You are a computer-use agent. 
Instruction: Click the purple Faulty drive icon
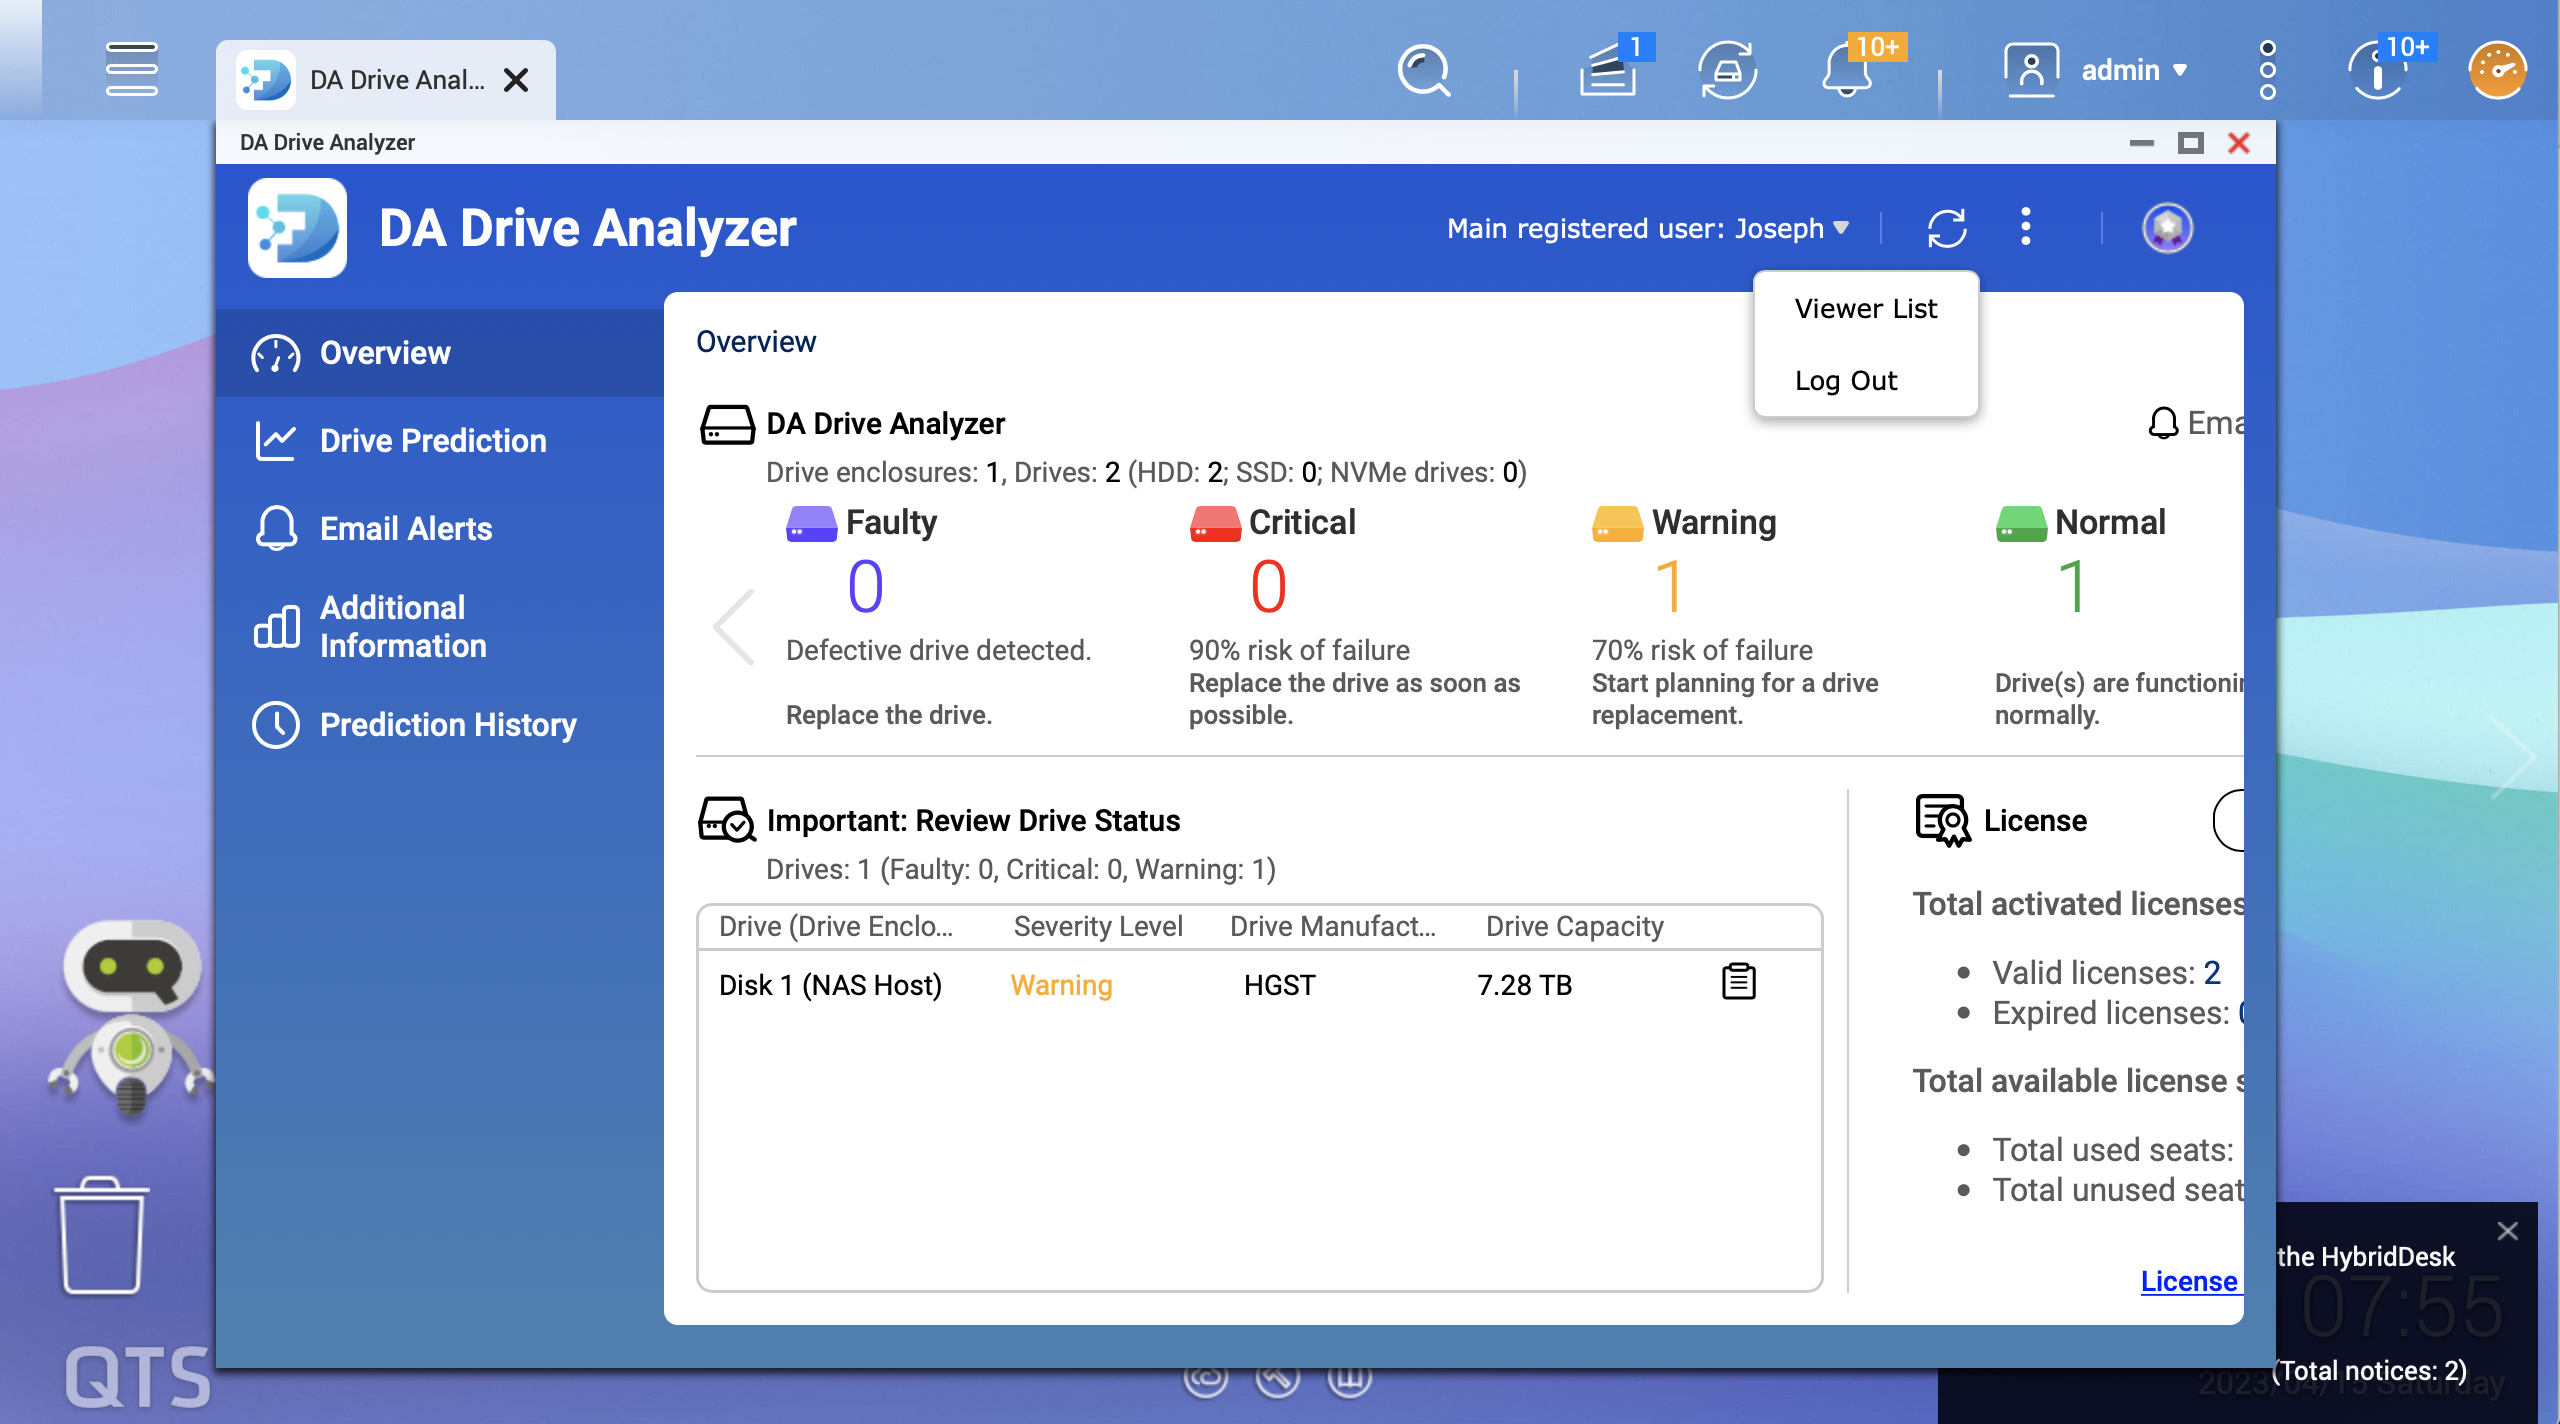point(812,523)
